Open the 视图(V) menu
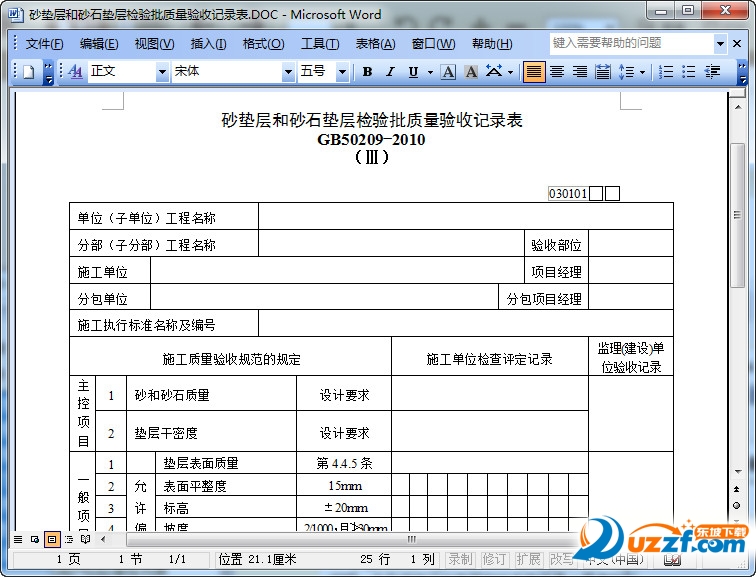This screenshot has width=756, height=577. 154,44
